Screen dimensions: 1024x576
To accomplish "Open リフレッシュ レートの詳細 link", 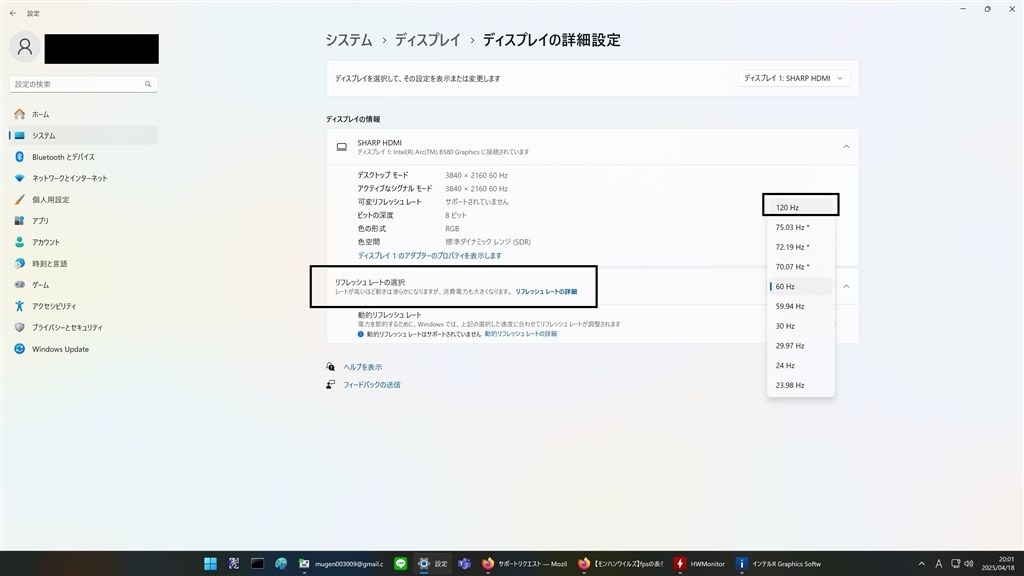I will 546,292.
